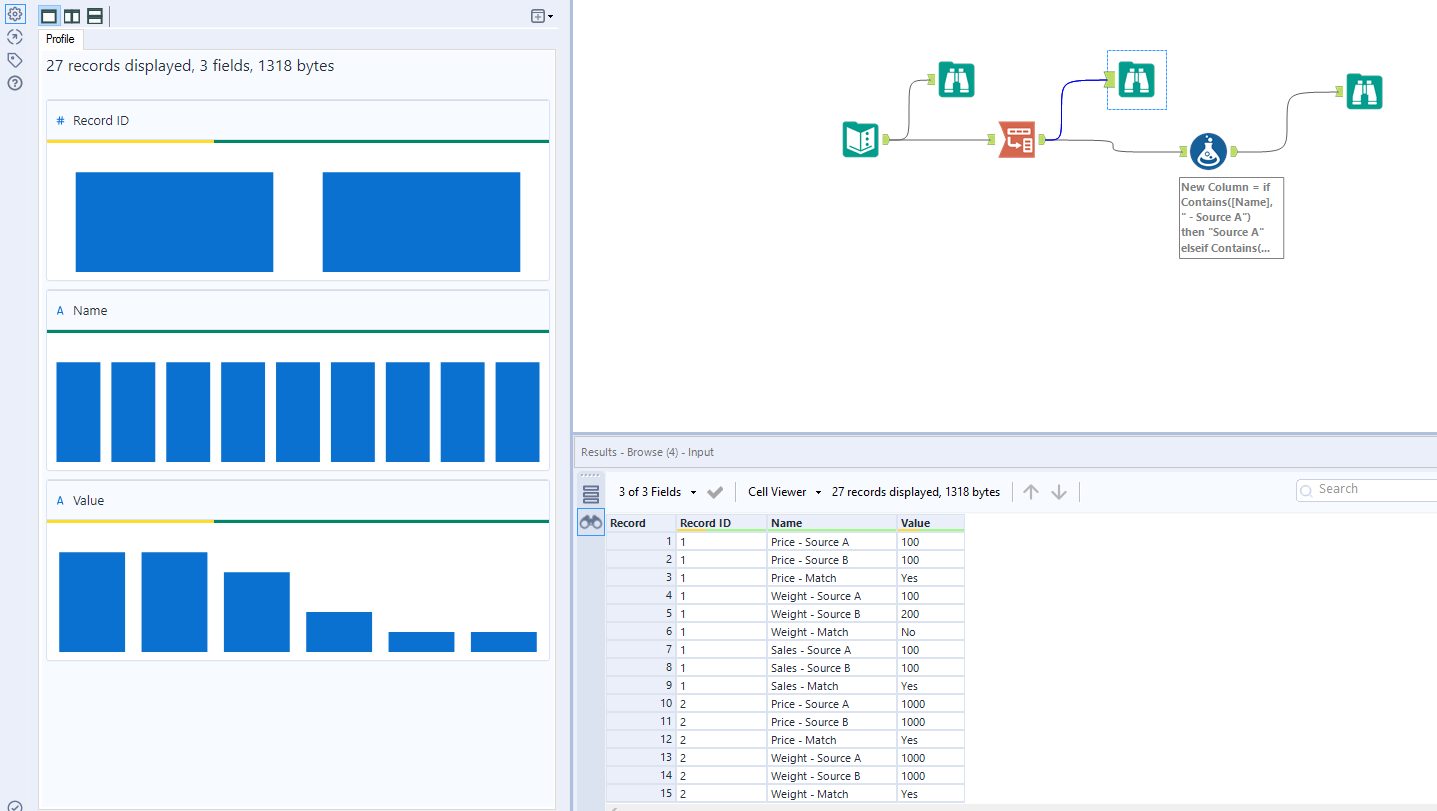Select the Input Data tool on the canvas
This screenshot has height=811, width=1437.
(x=860, y=140)
